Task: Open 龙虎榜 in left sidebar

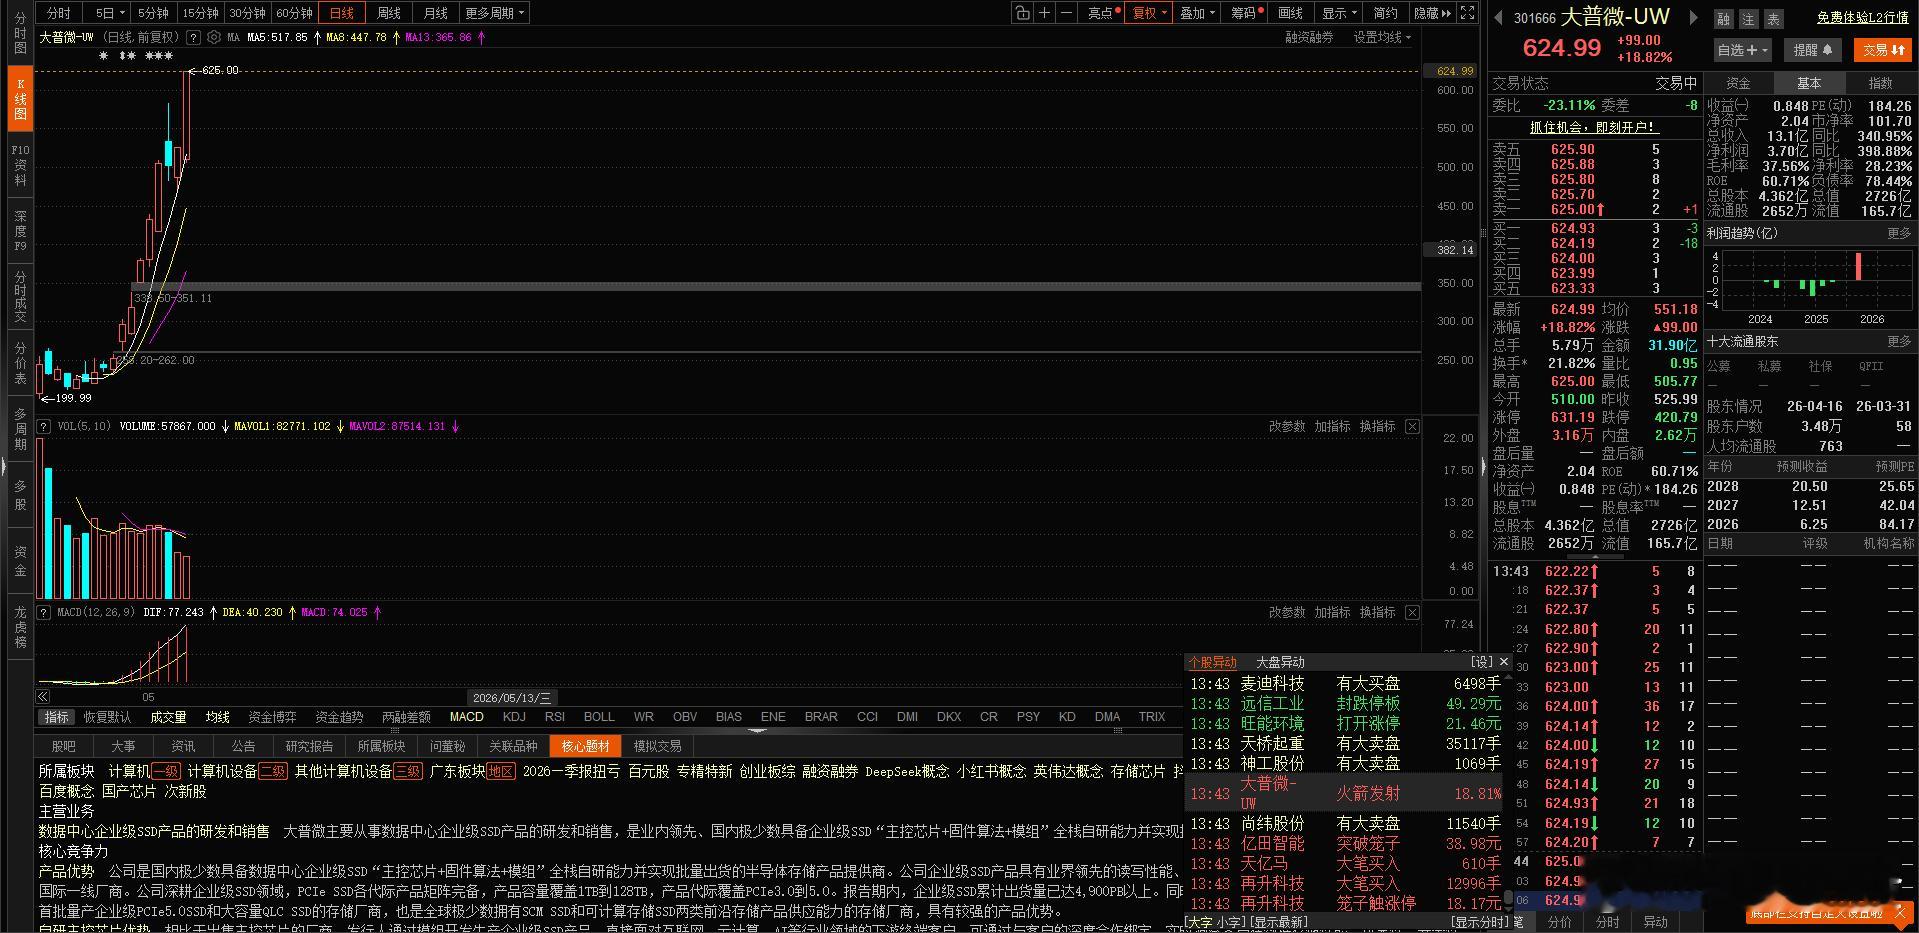Action: 20,627
